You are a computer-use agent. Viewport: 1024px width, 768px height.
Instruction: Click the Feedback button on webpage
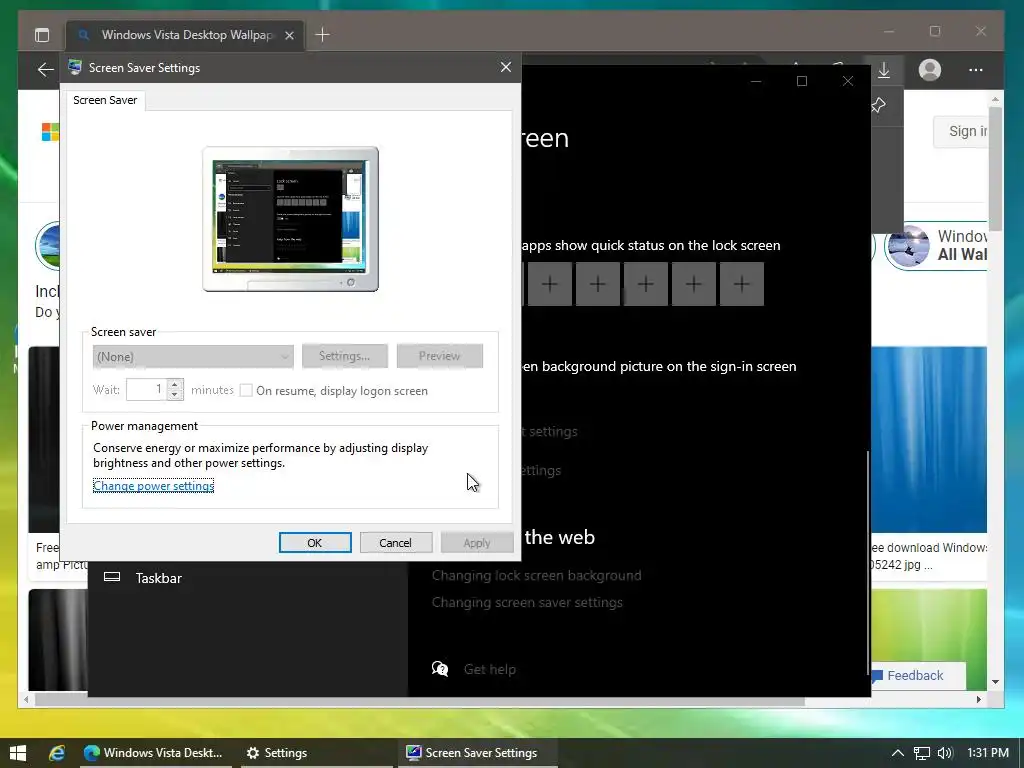(x=916, y=675)
